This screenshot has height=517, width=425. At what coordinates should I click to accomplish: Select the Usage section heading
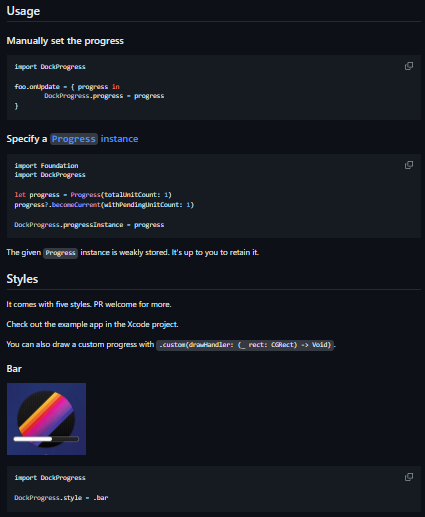pyautogui.click(x=23, y=11)
